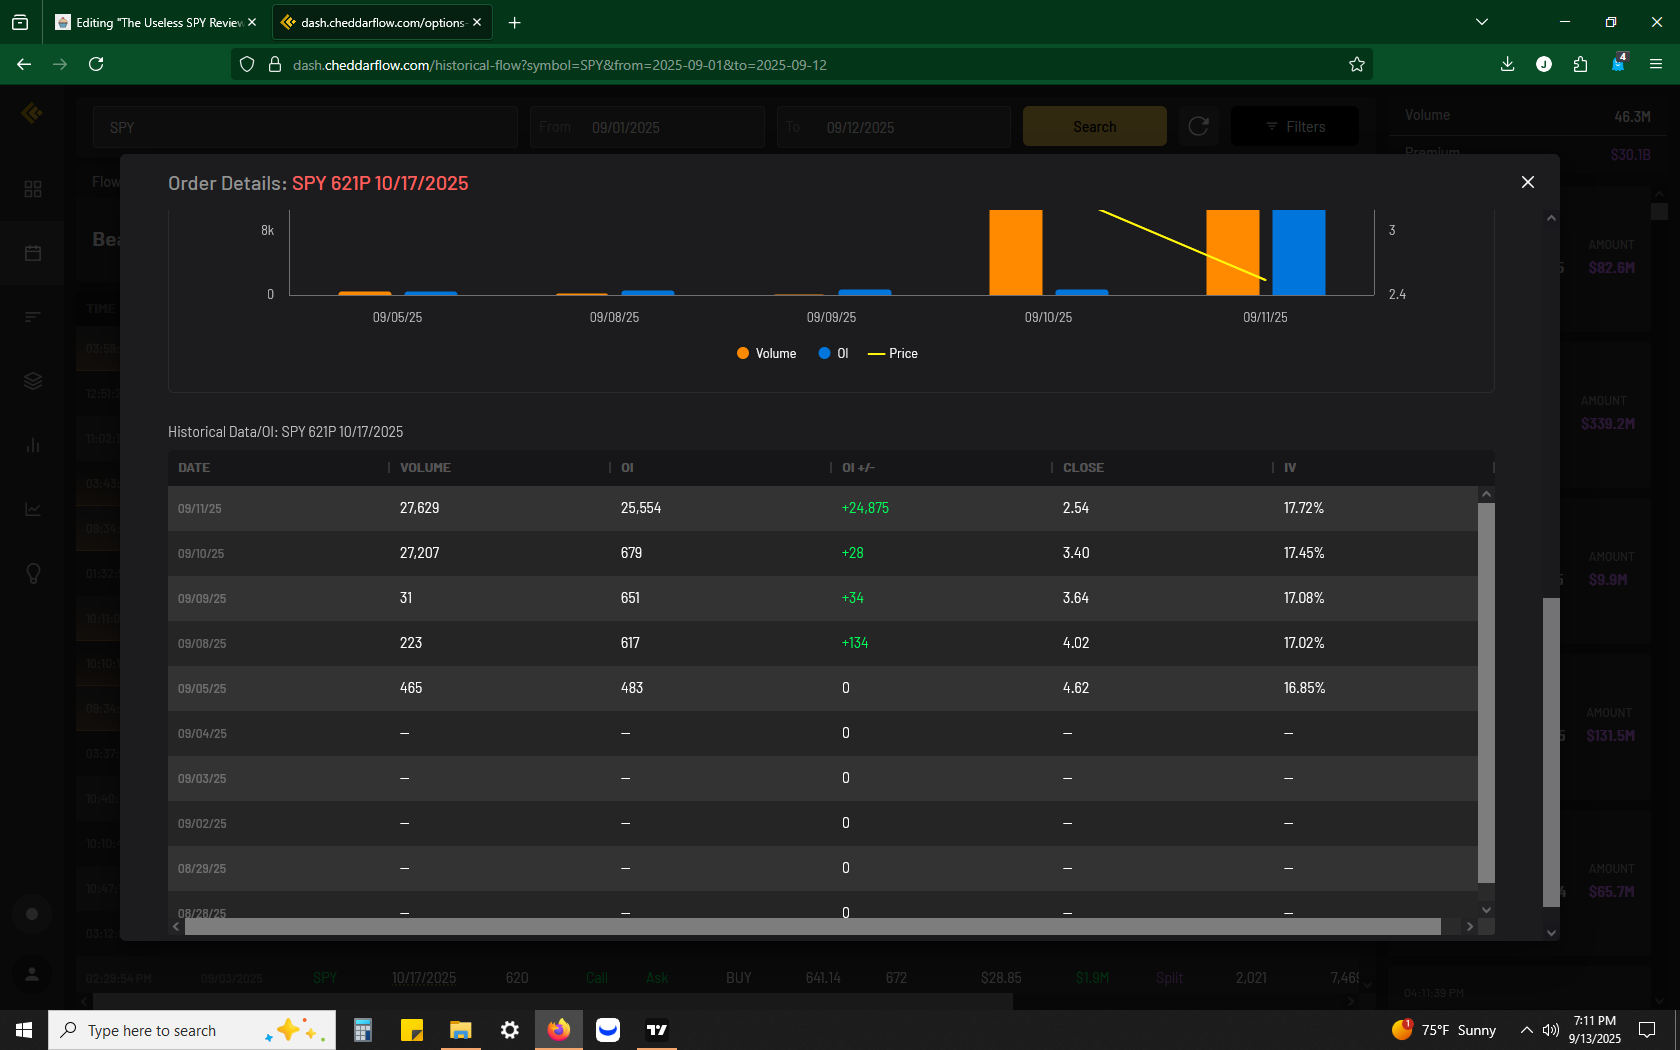Click volume value 27,207

click(x=420, y=553)
